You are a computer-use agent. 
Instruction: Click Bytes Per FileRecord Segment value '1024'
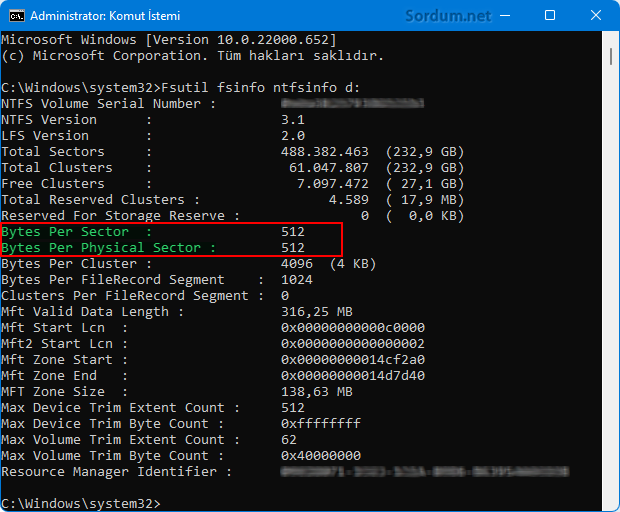click(x=297, y=280)
